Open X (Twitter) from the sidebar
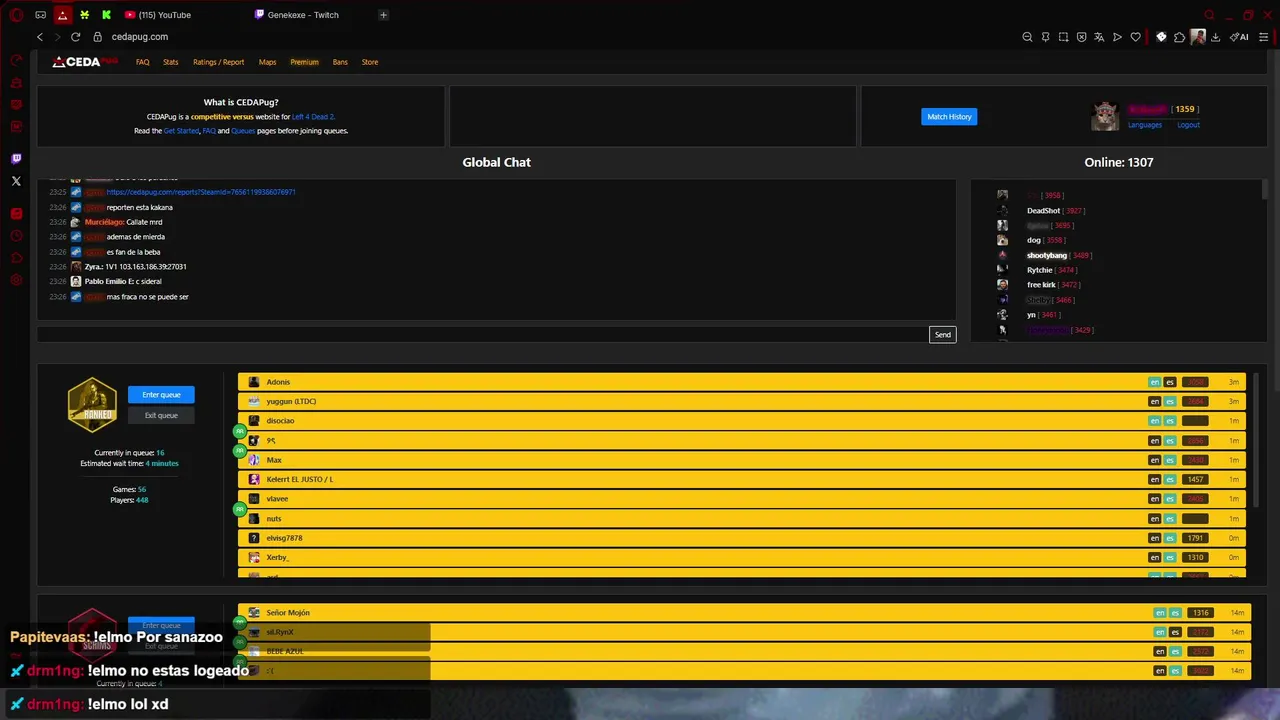 tap(16, 181)
